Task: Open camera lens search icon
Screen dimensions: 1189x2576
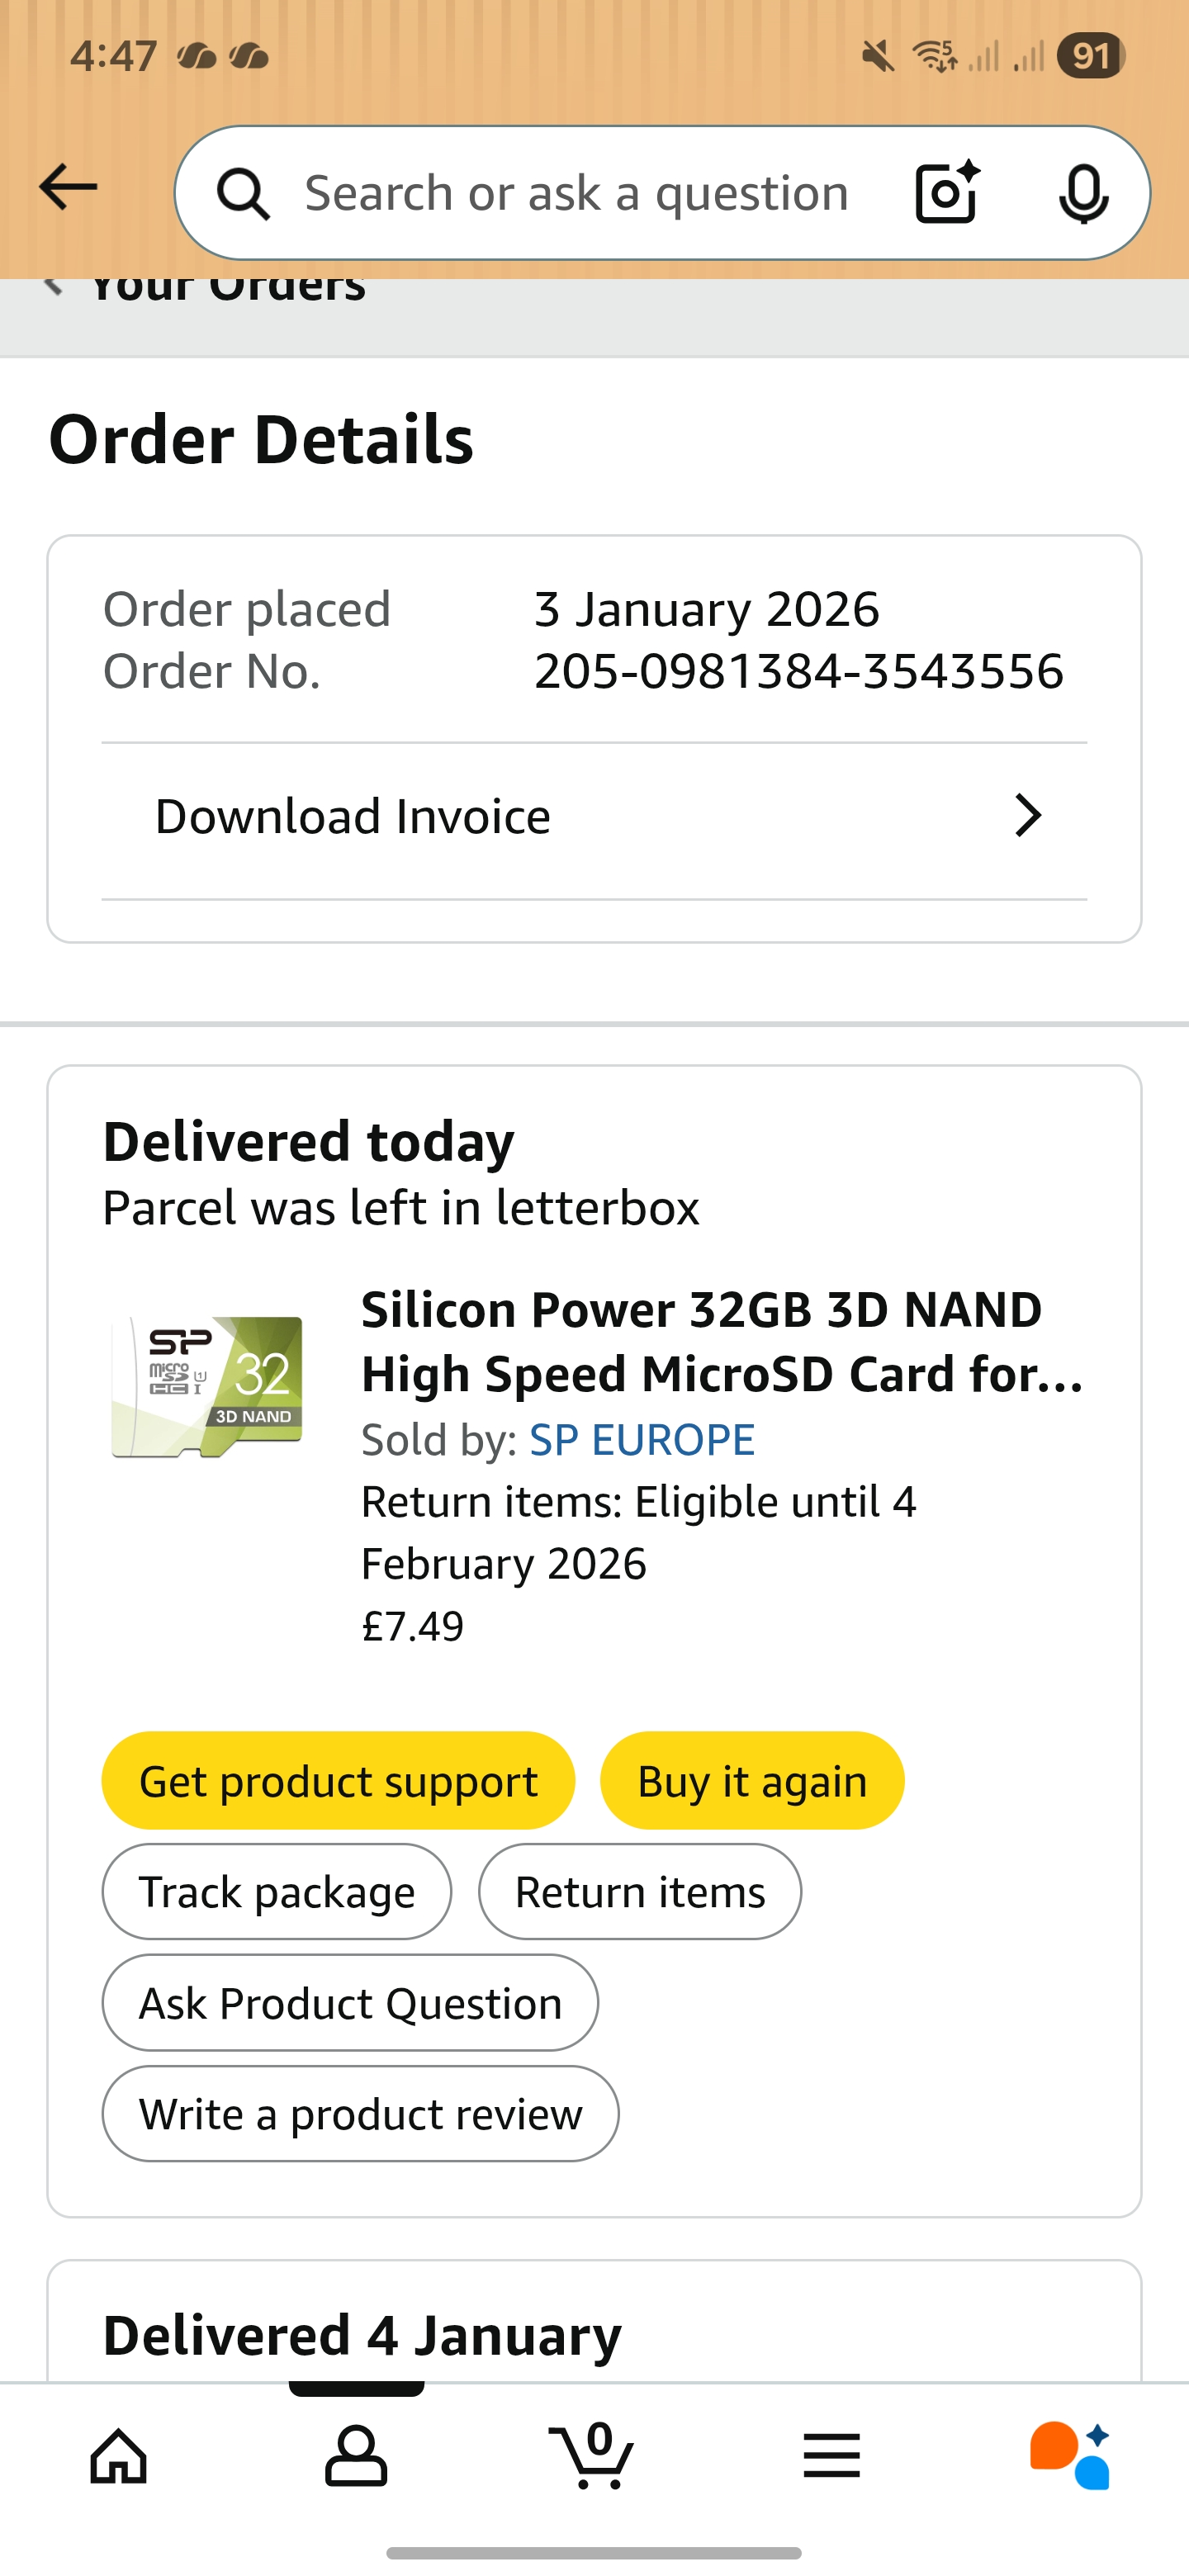Action: click(946, 192)
